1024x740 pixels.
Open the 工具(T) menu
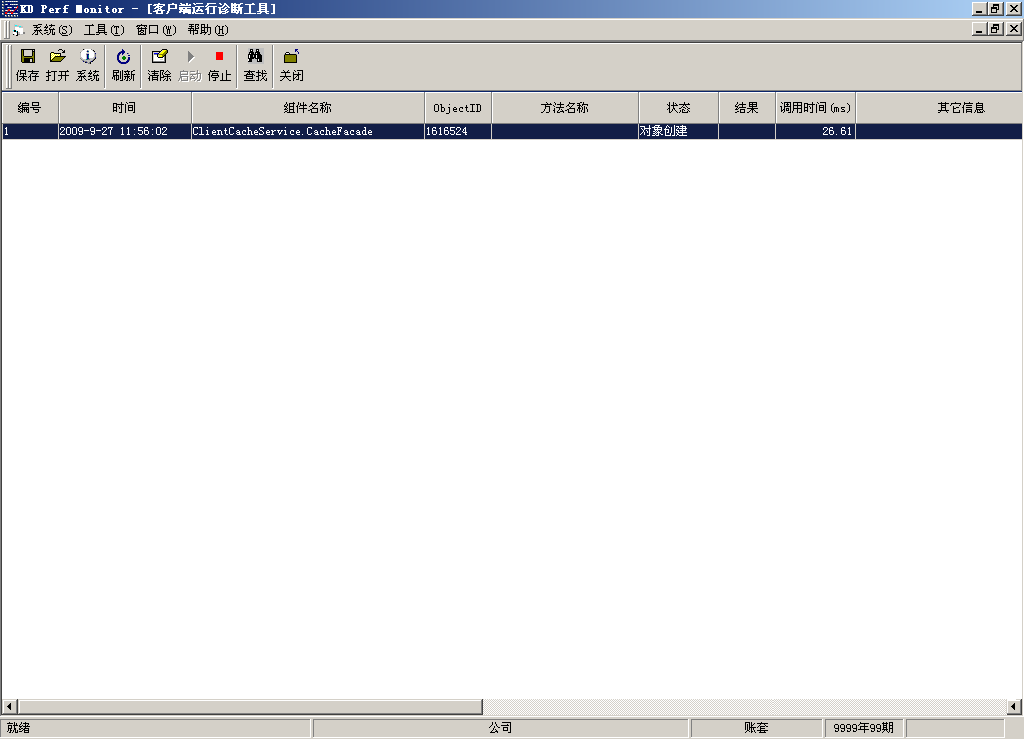click(x=104, y=30)
